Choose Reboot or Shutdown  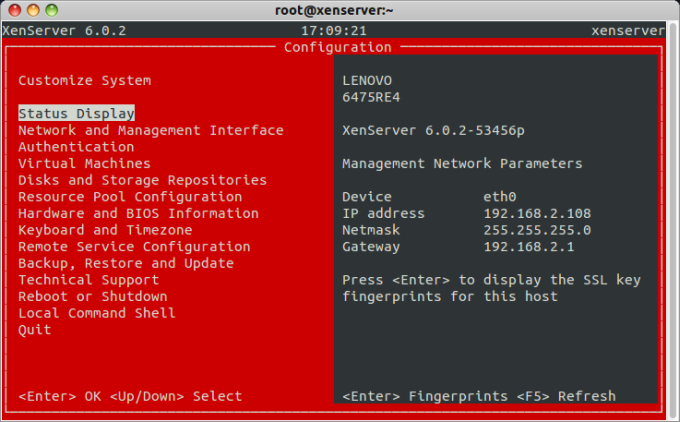pos(93,297)
